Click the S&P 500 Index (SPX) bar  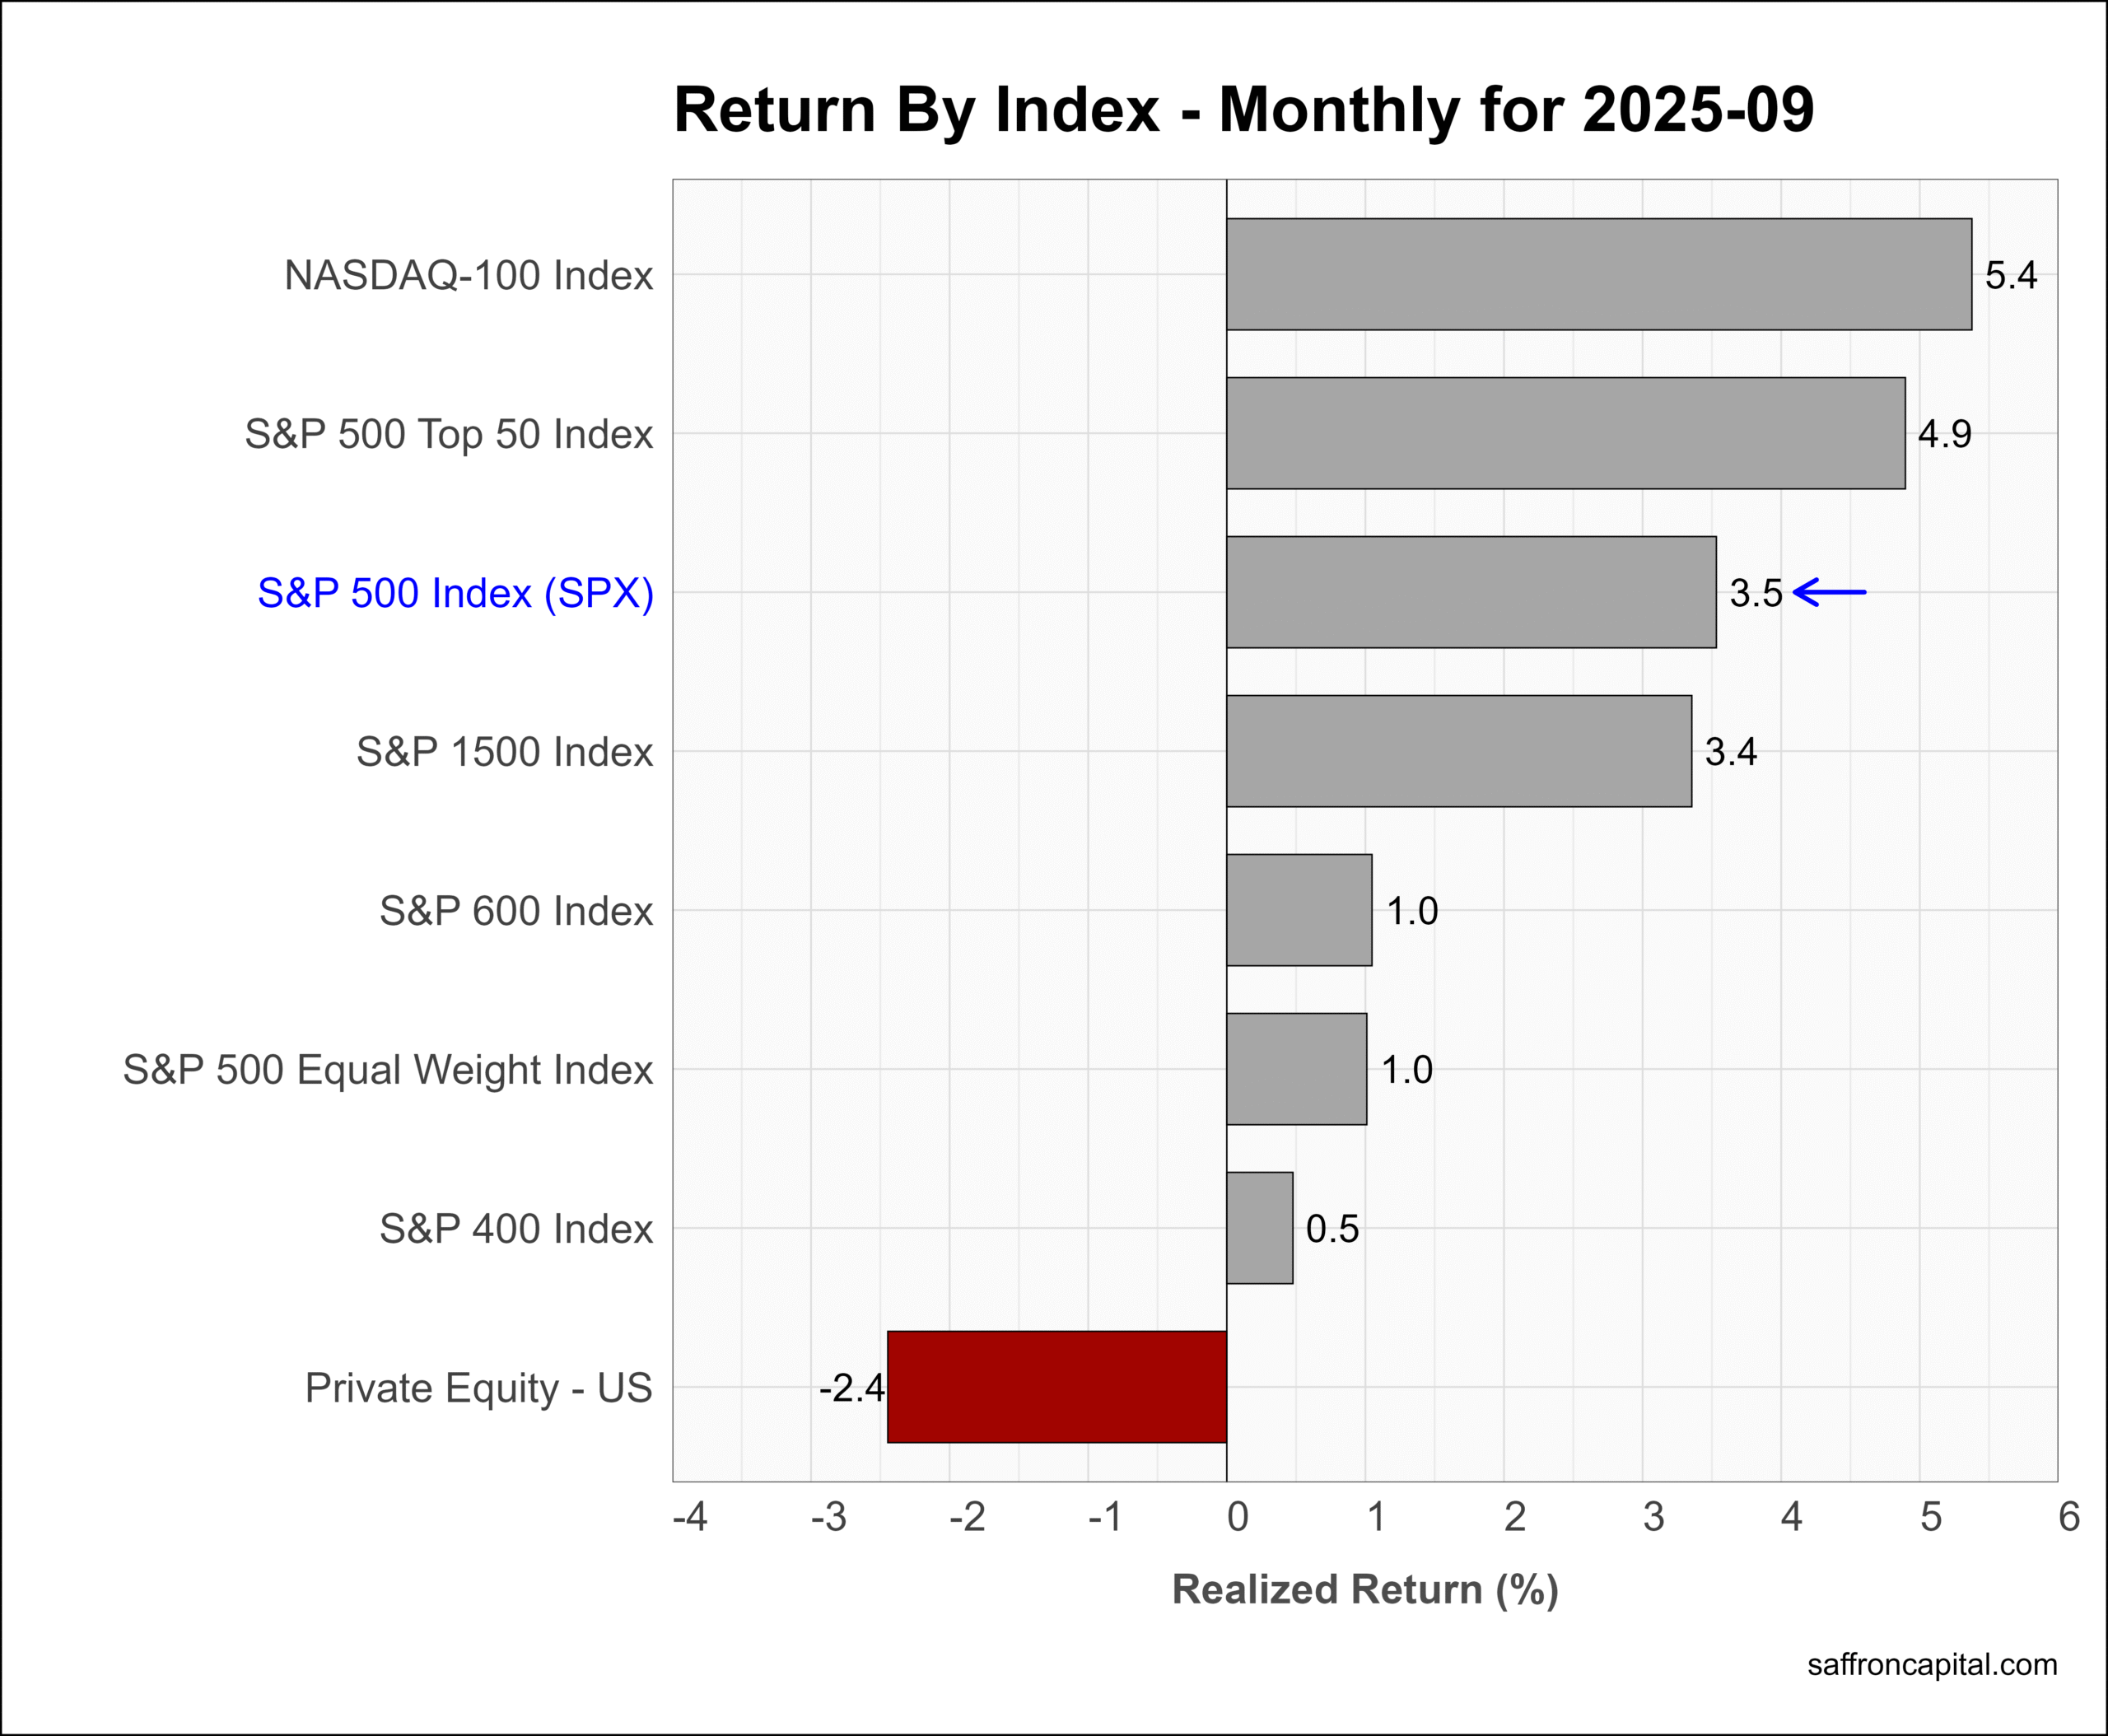click(x=1470, y=592)
